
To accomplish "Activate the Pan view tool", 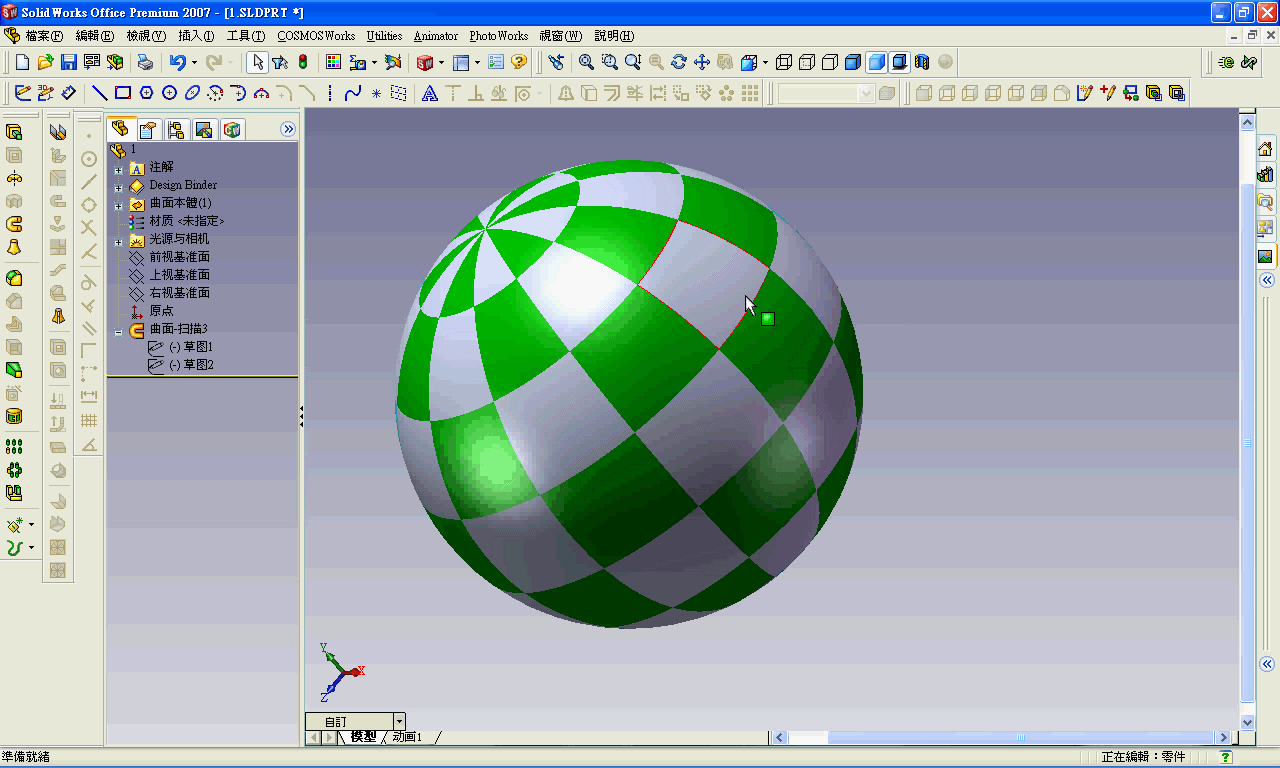I will 702,62.
